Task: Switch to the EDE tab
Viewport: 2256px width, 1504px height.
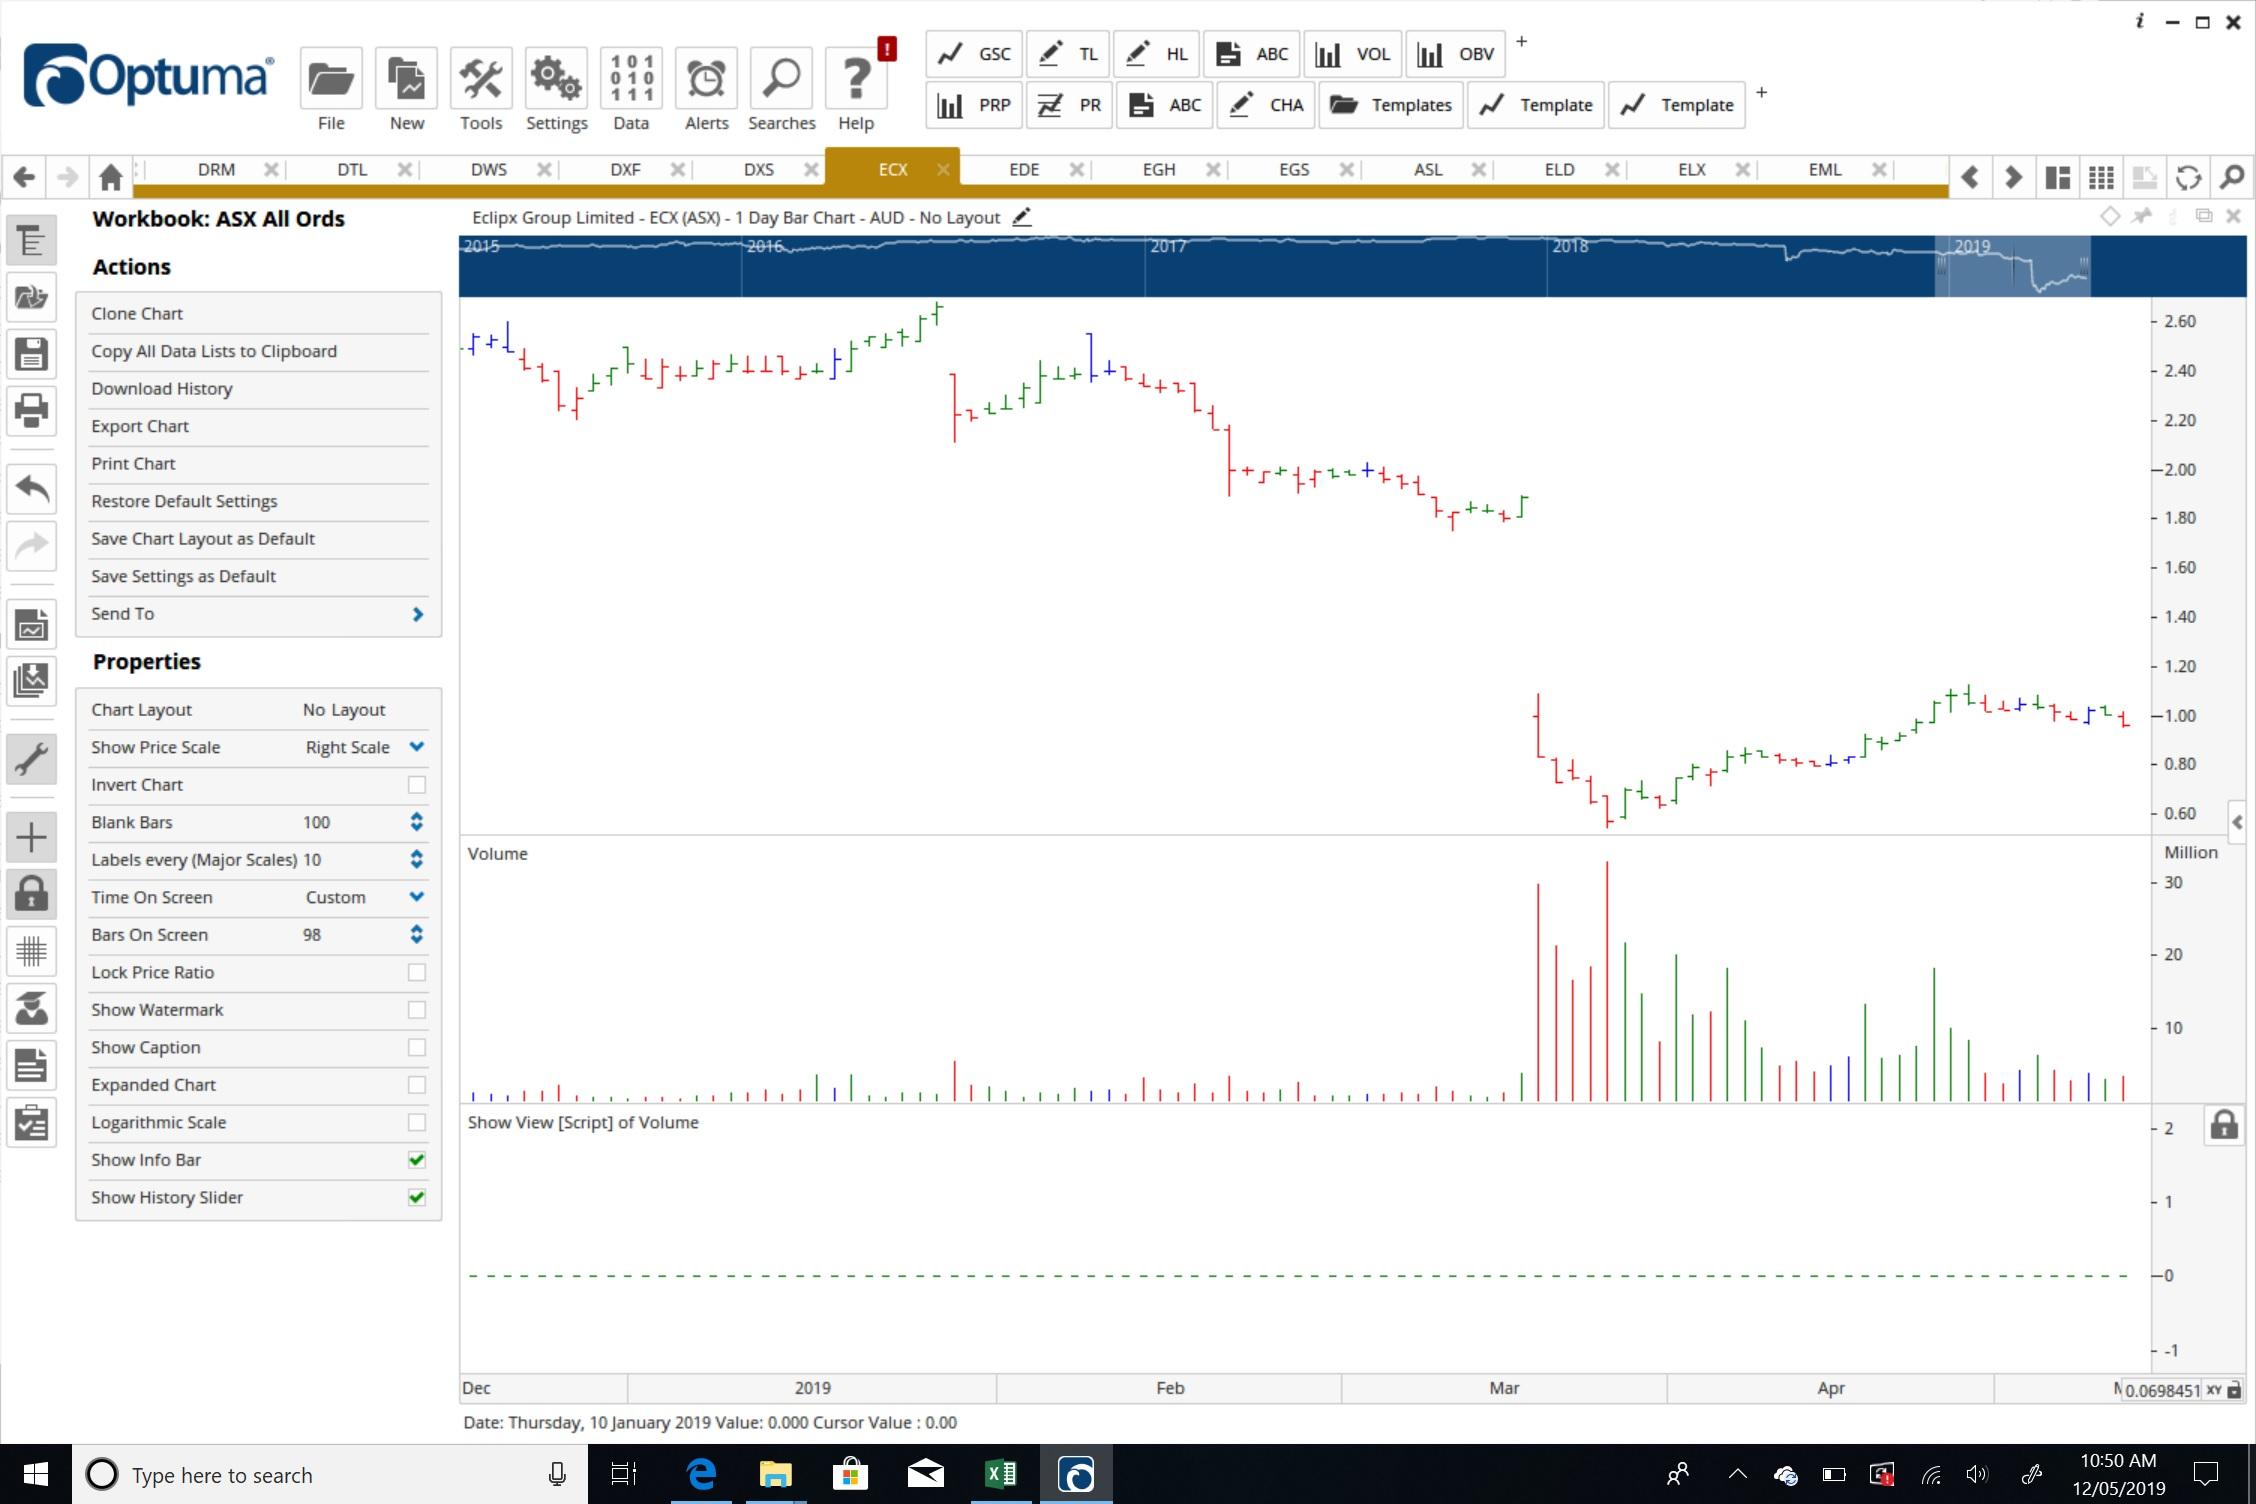Action: tap(1024, 170)
